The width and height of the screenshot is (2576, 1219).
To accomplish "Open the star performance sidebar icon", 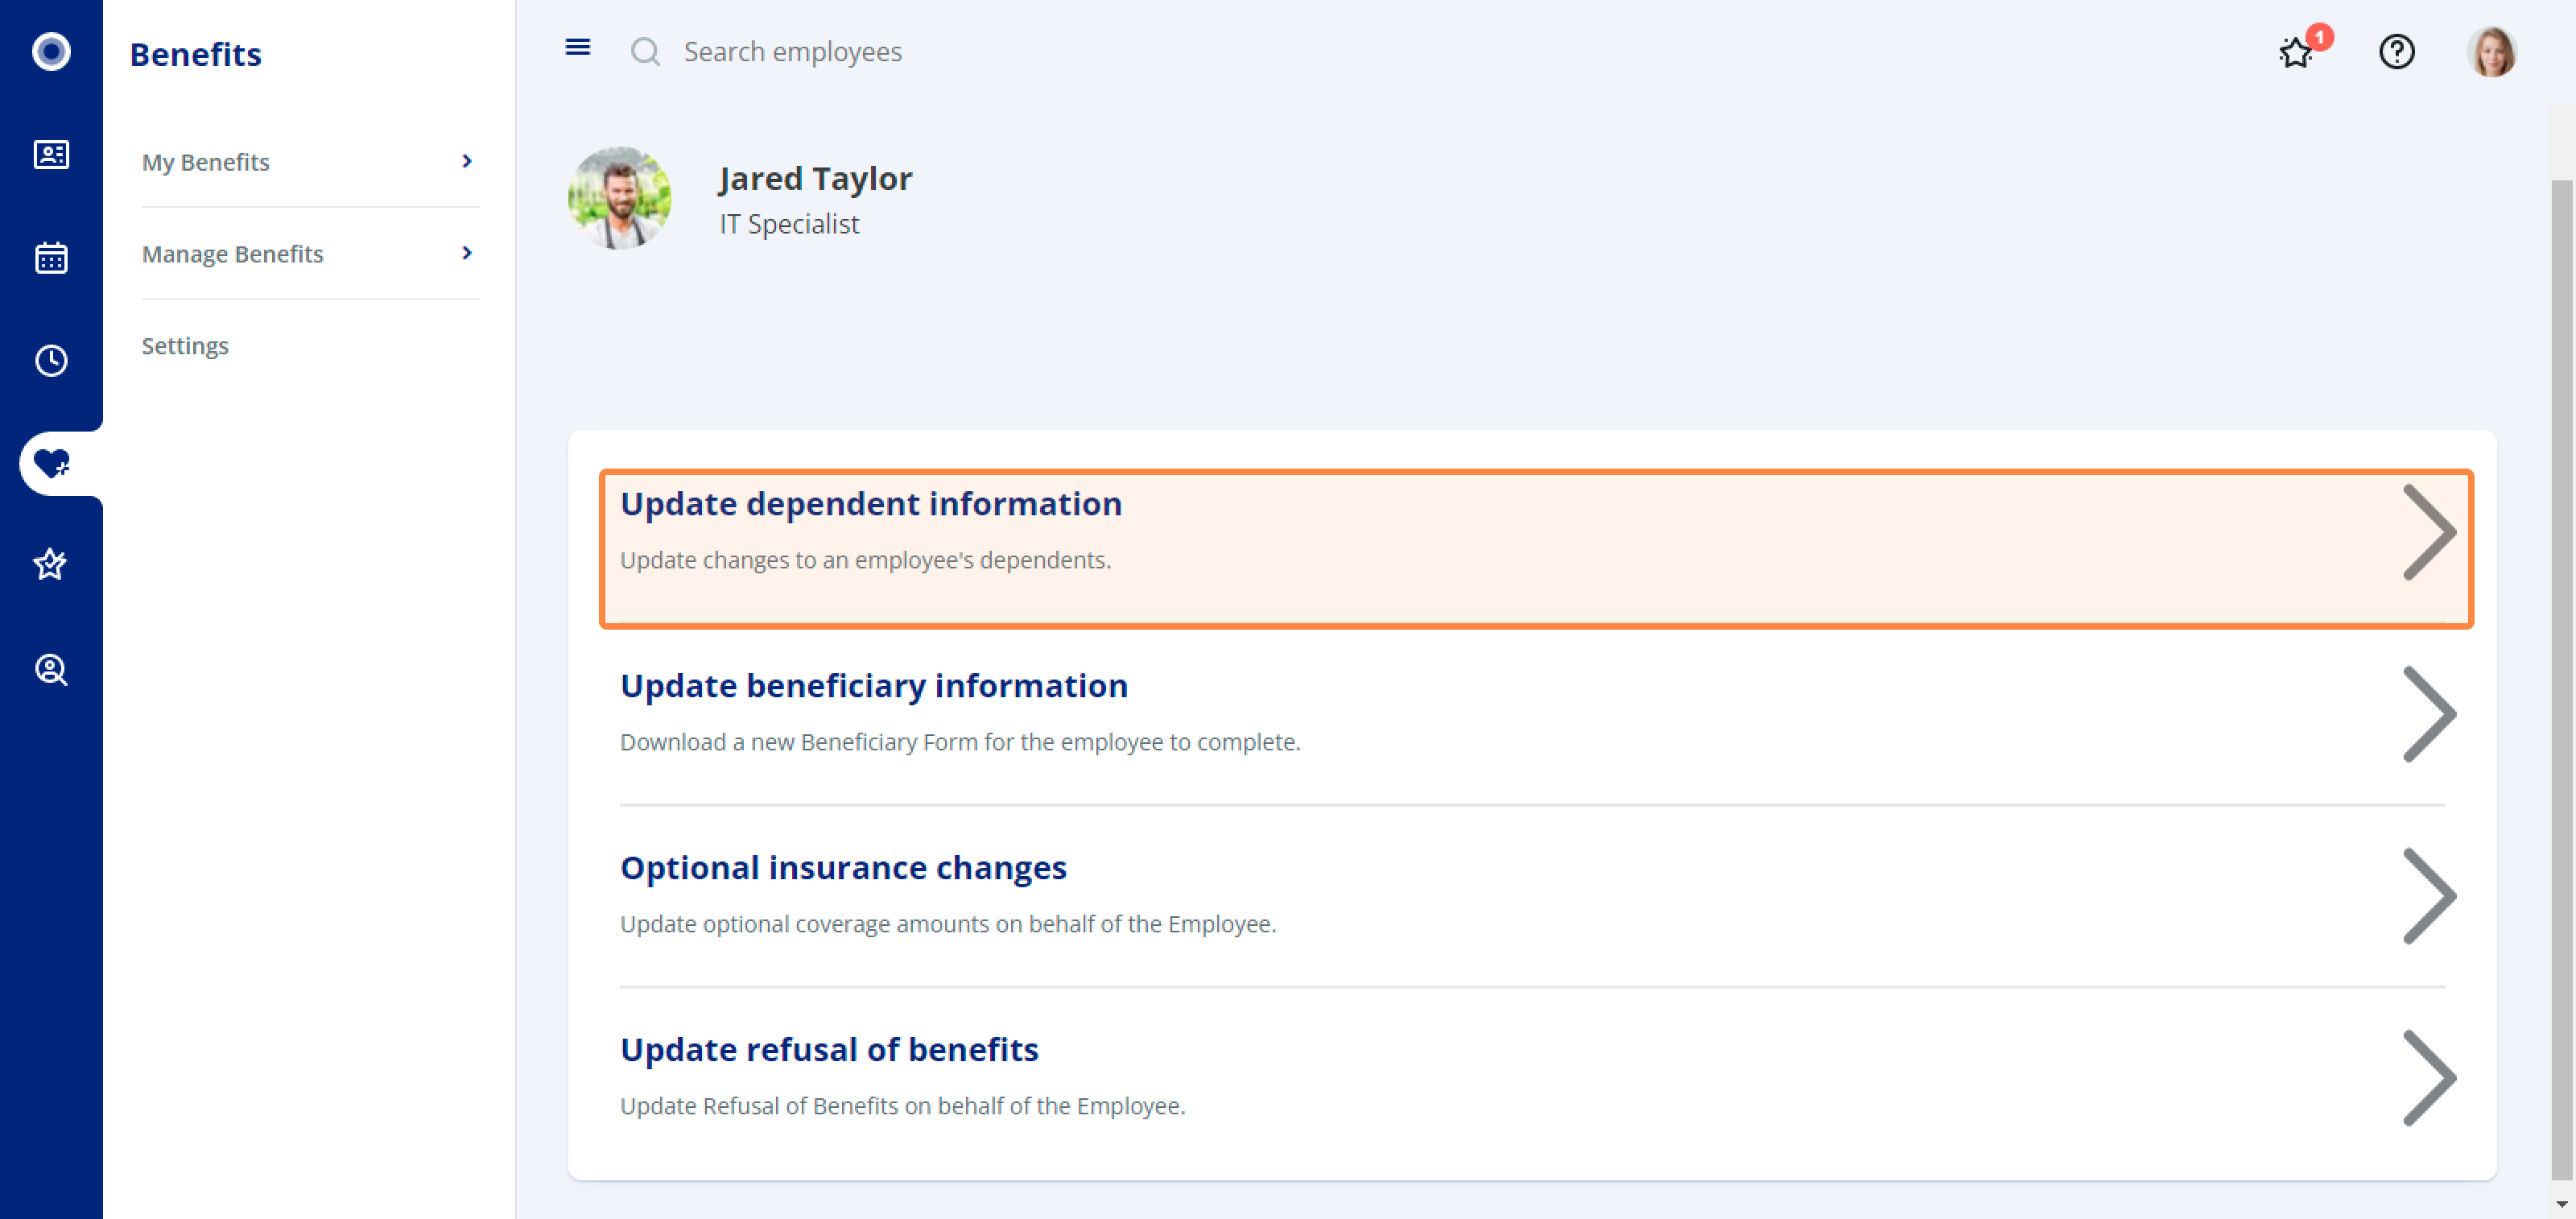I will click(51, 565).
